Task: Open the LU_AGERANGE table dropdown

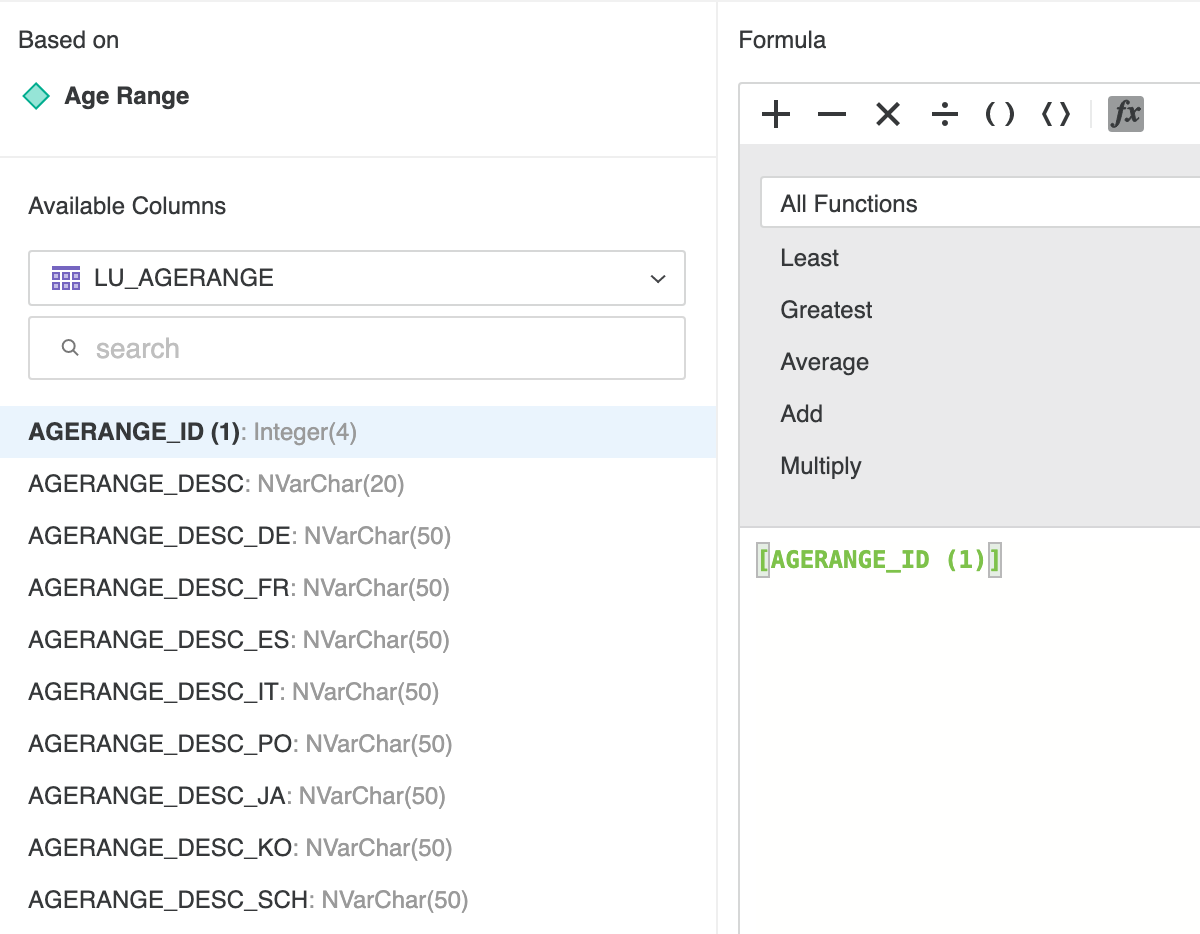Action: point(357,278)
